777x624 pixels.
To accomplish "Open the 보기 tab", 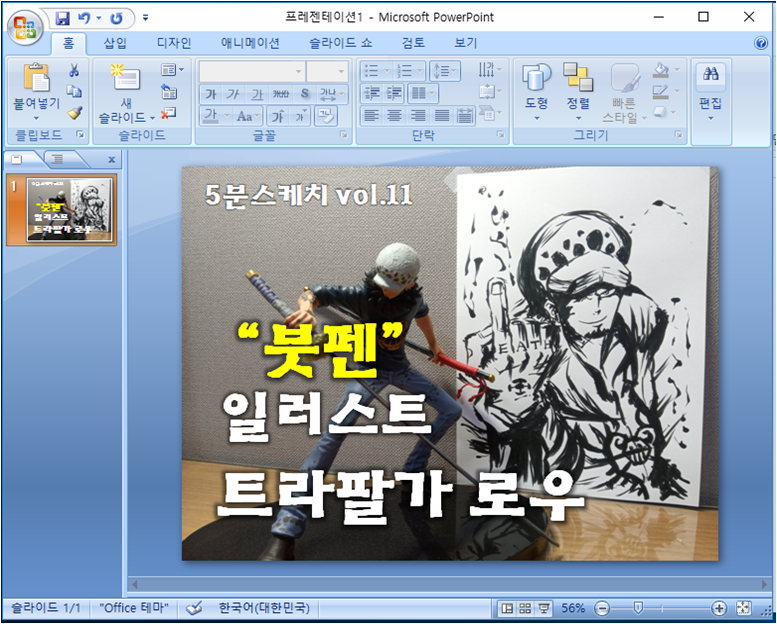I will 465,43.
